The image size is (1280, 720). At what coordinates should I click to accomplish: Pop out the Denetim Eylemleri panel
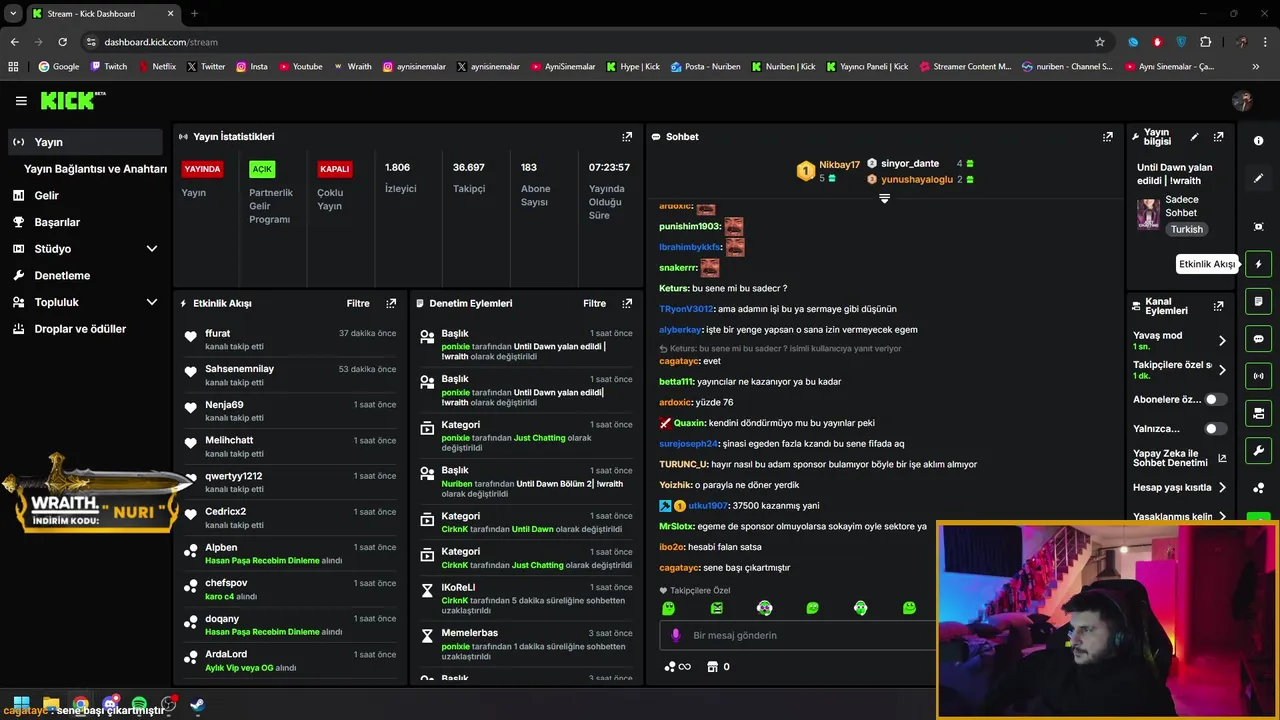[627, 303]
